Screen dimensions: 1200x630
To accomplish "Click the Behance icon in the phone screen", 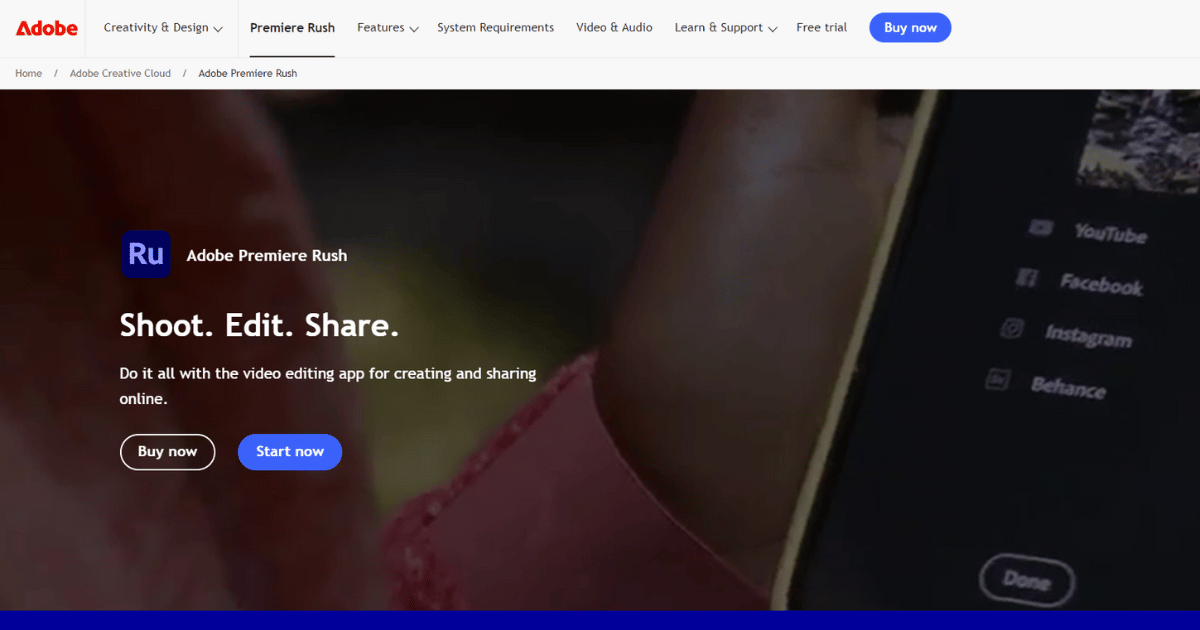I will tap(998, 378).
